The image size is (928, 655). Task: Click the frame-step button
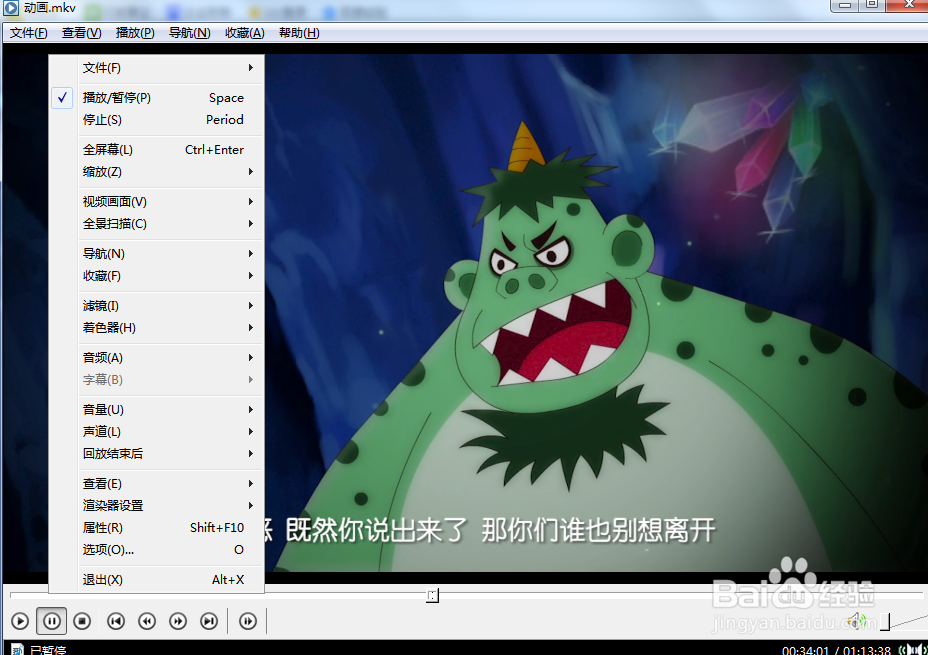(248, 621)
